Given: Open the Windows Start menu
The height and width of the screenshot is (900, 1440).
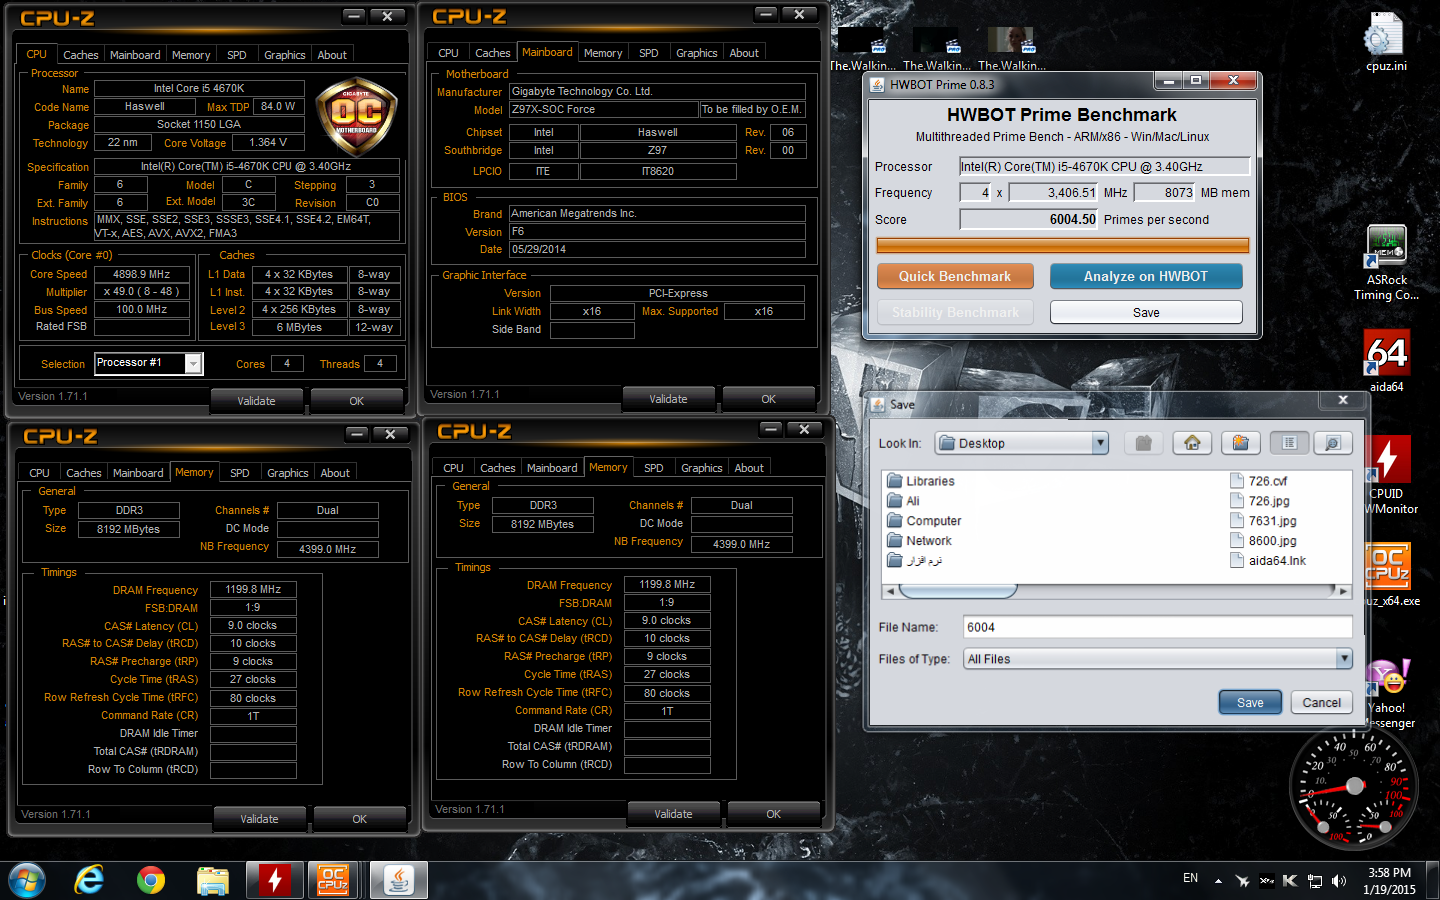Looking at the screenshot, I should 27,880.
